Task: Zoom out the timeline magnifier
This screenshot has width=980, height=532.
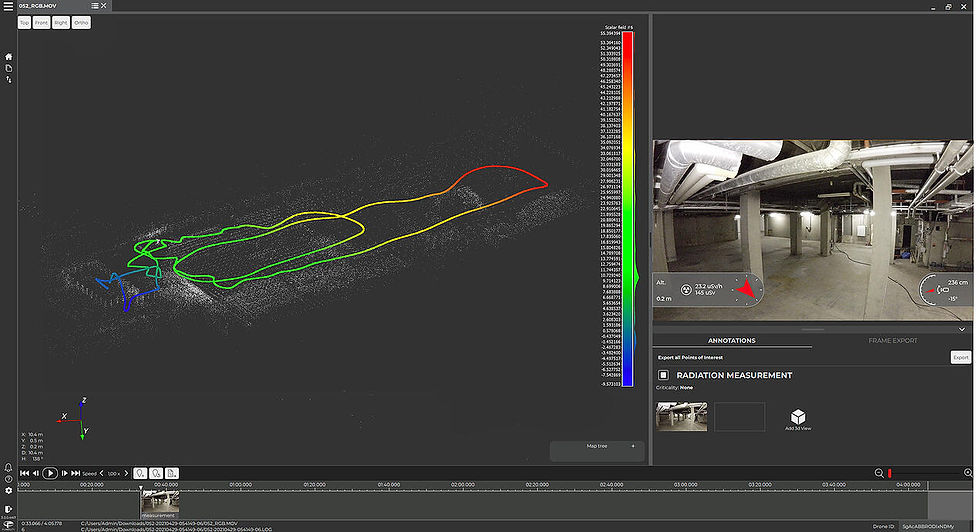Action: [x=879, y=473]
